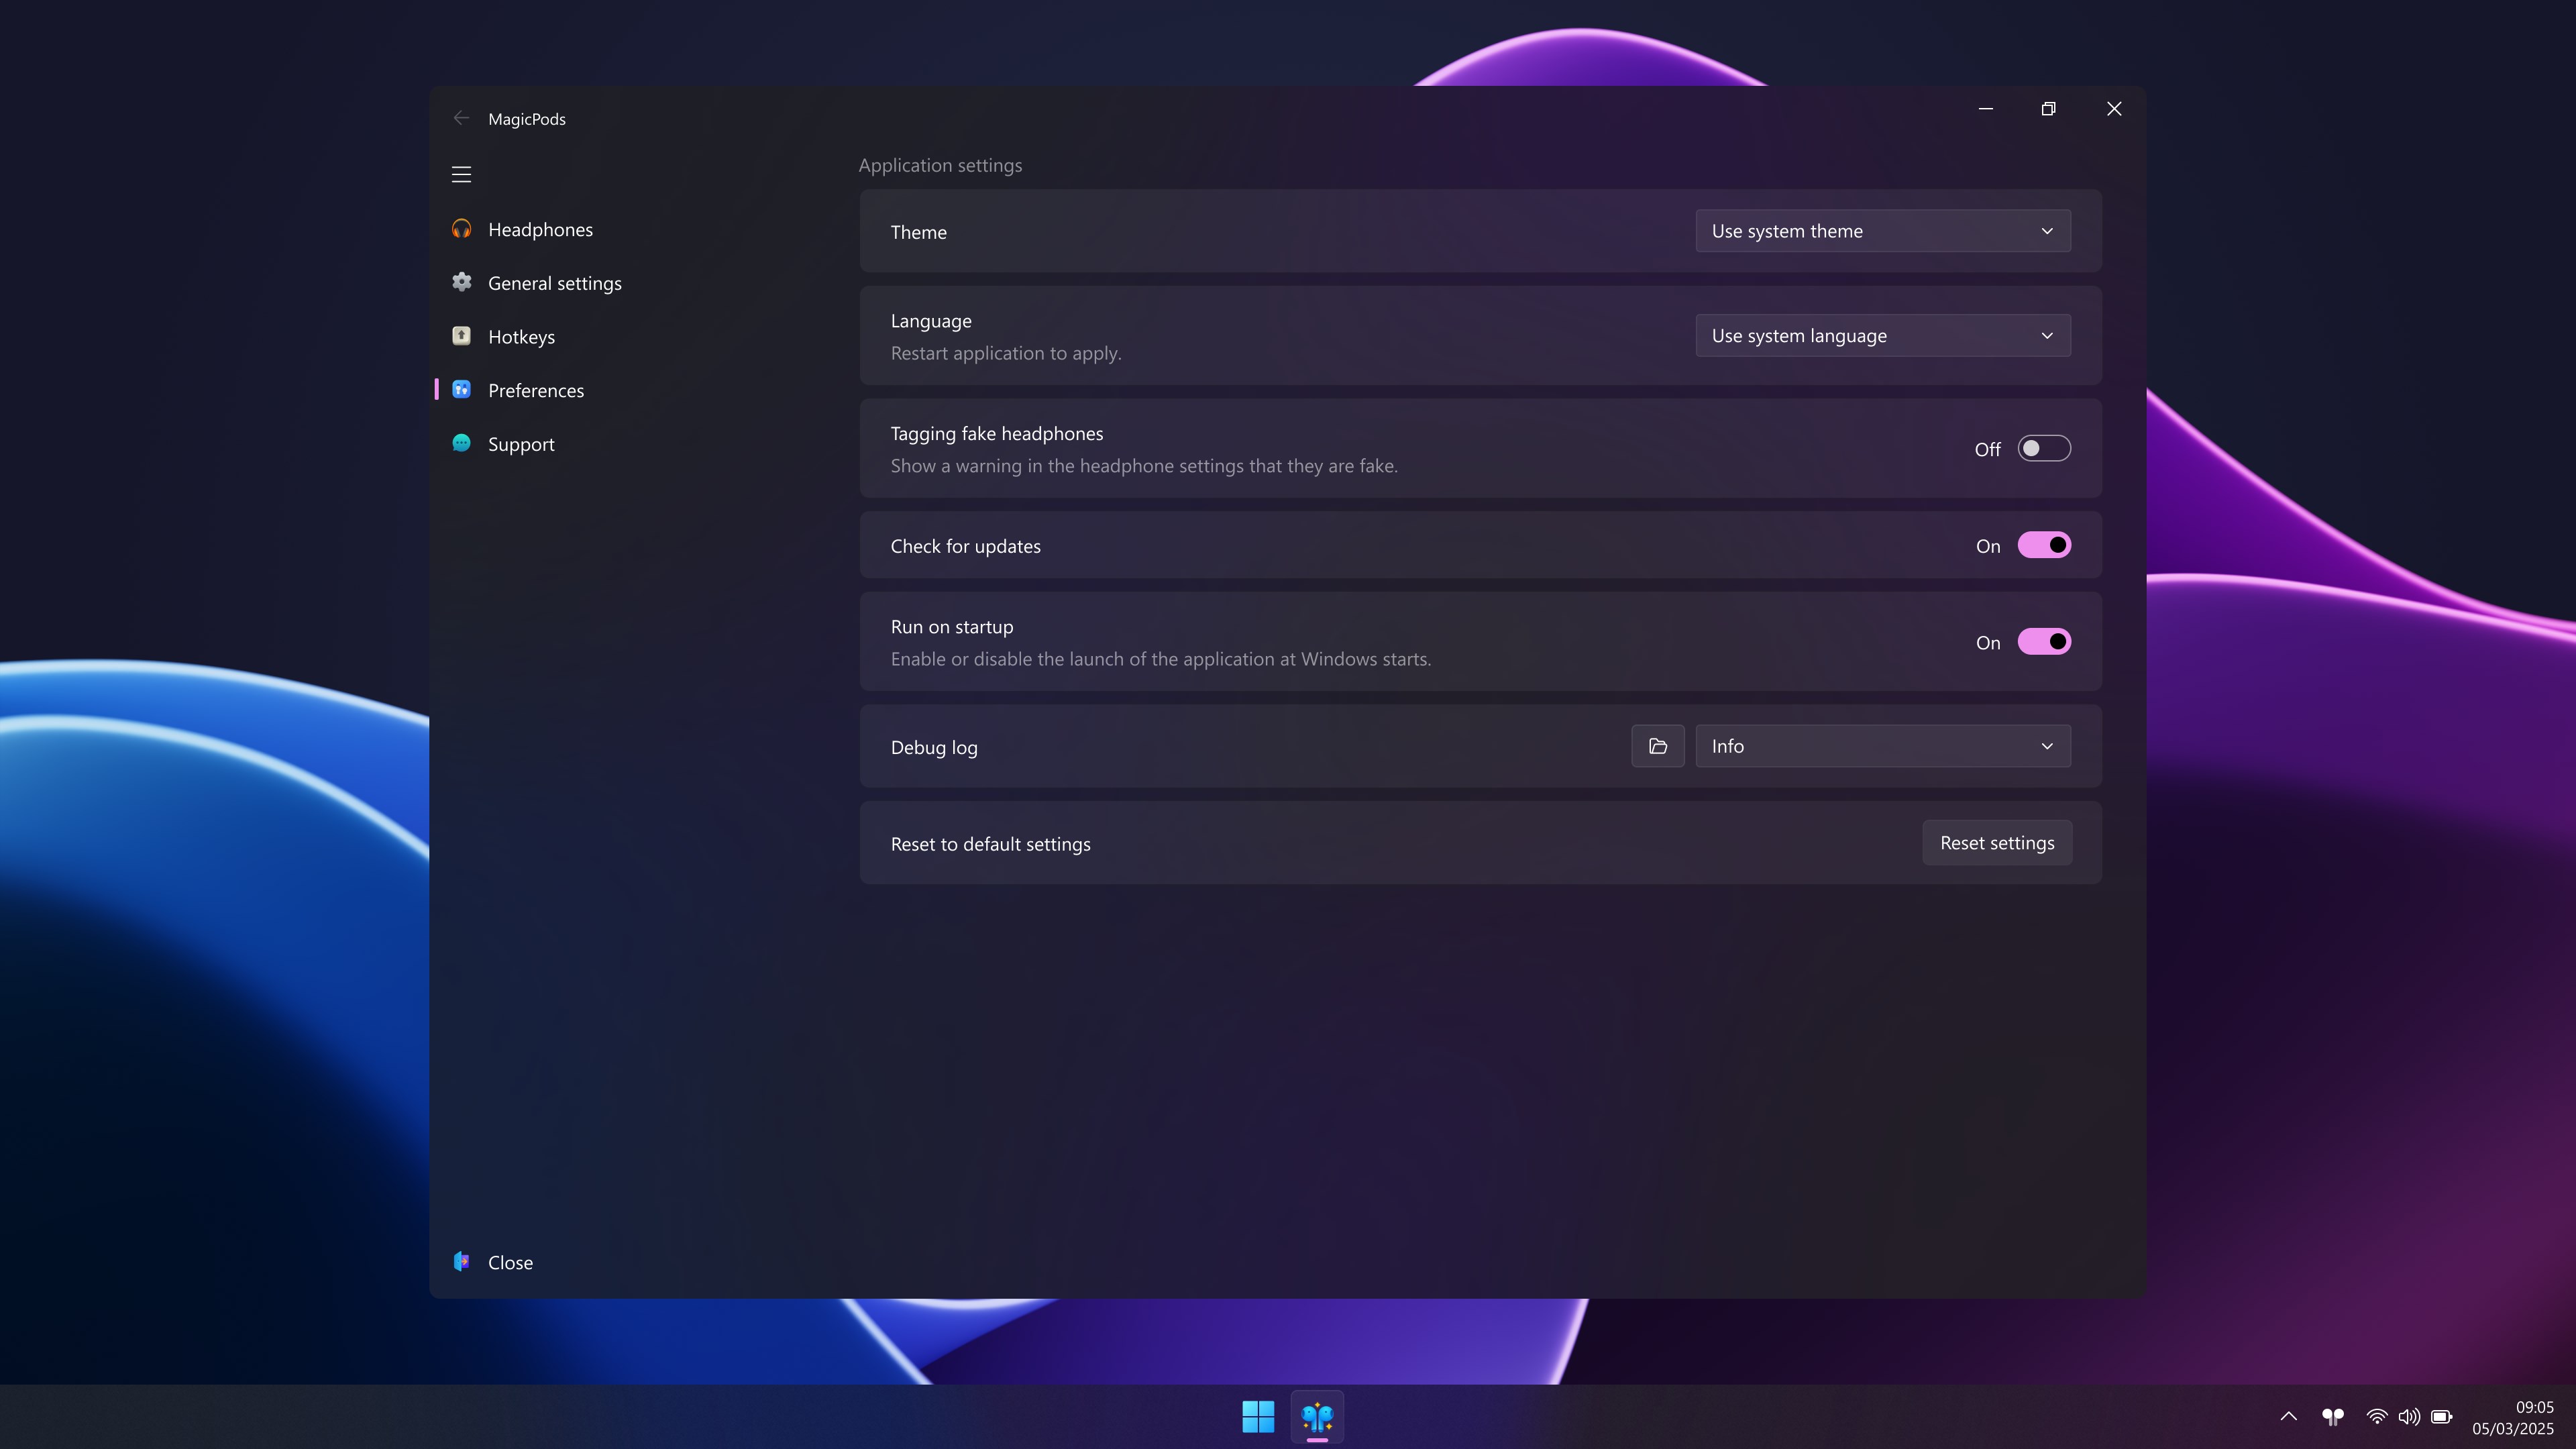Change the debug log level from Info
Image resolution: width=2576 pixels, height=1449 pixels.
pyautogui.click(x=1882, y=745)
